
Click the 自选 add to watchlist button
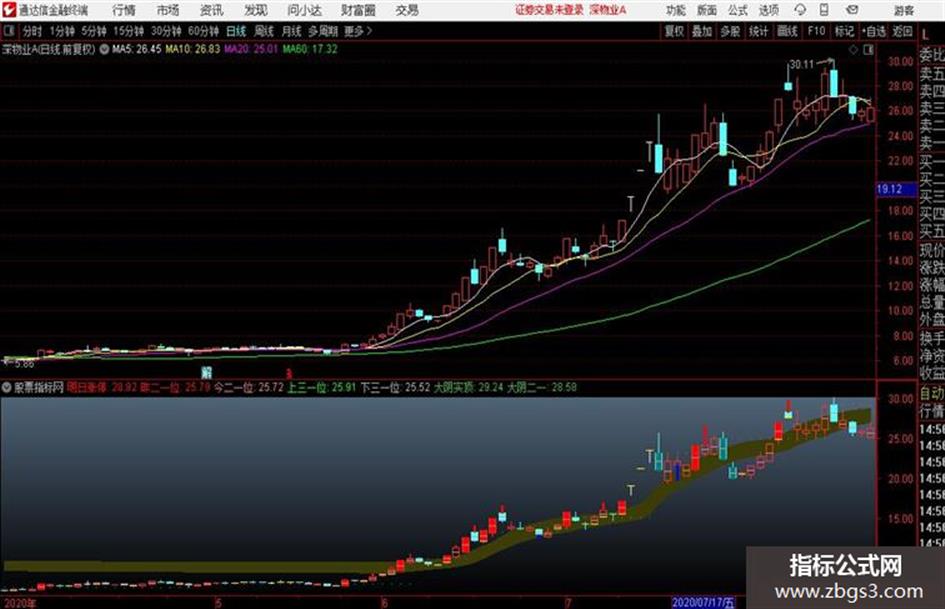point(874,31)
